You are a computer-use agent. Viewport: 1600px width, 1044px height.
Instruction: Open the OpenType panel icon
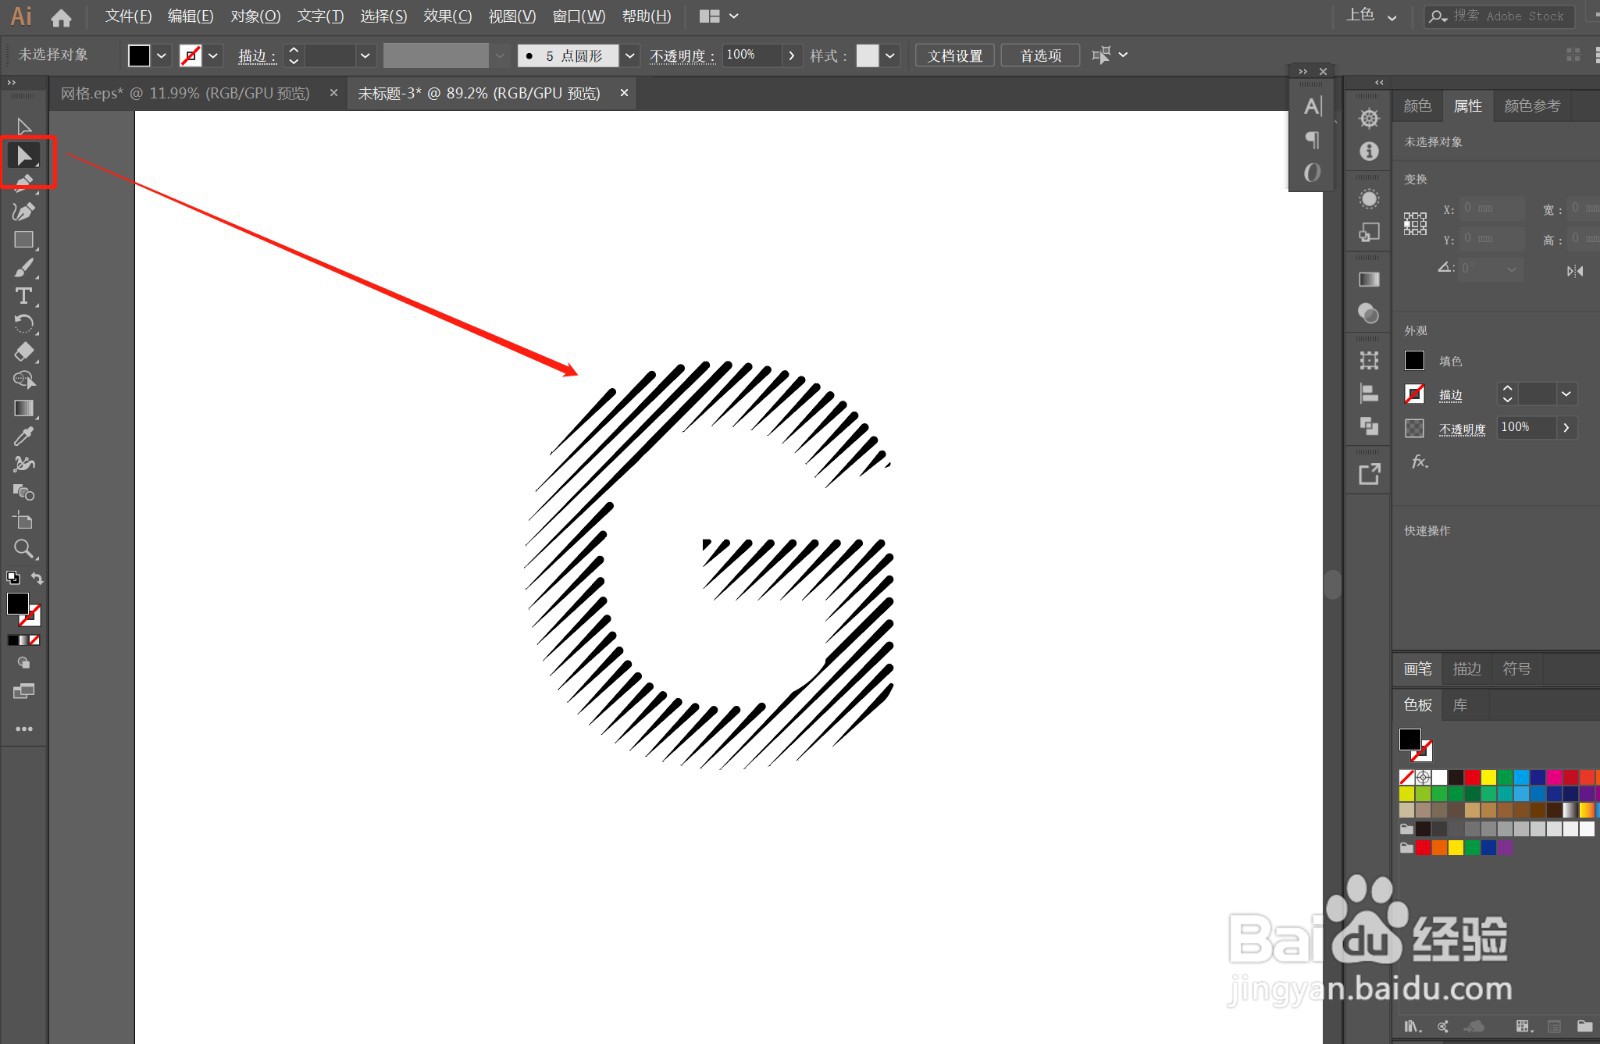[x=1312, y=172]
